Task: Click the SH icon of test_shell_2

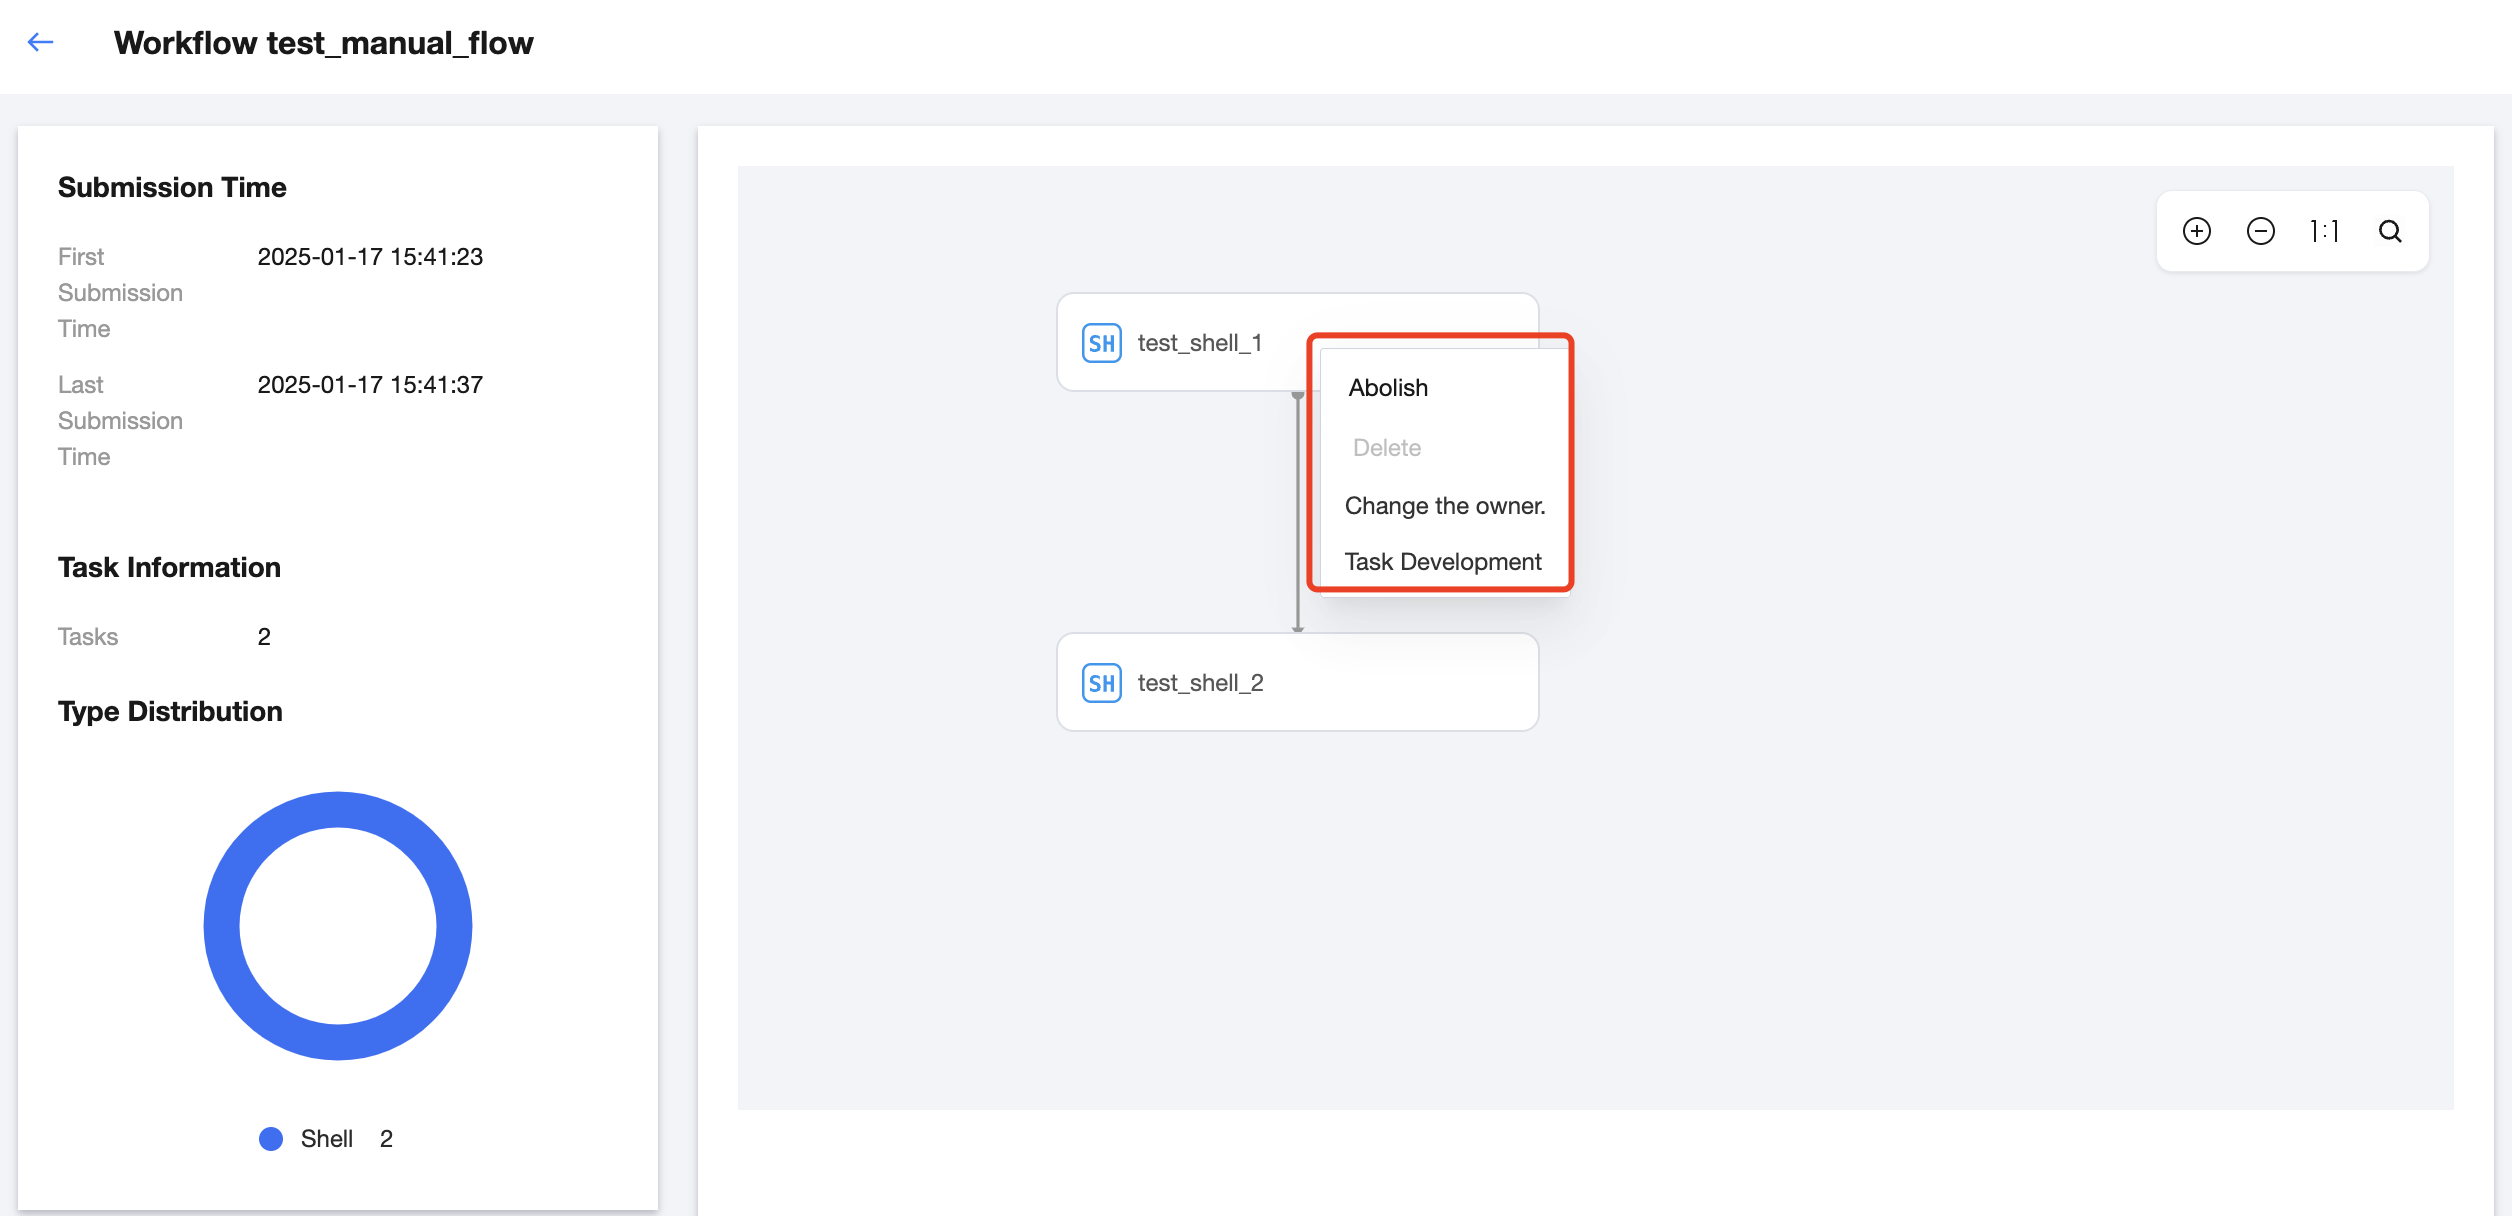Action: (x=1101, y=683)
